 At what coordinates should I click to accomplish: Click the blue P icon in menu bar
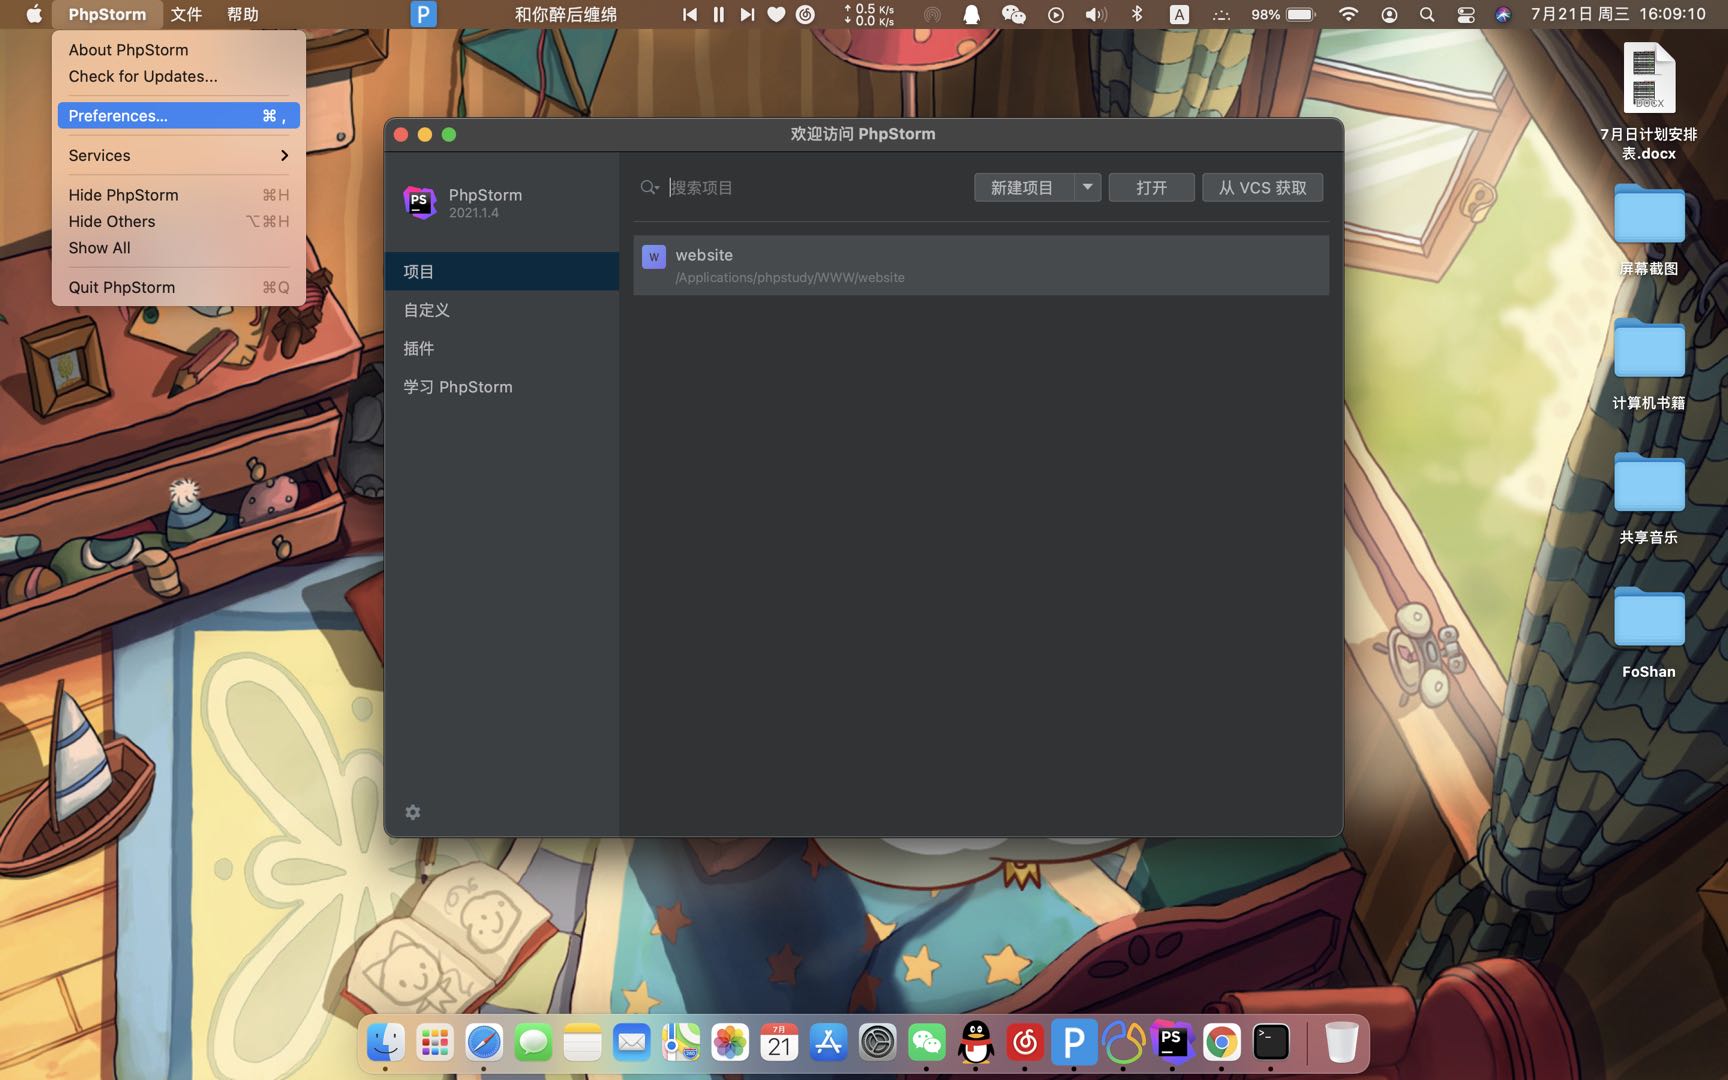tap(424, 14)
